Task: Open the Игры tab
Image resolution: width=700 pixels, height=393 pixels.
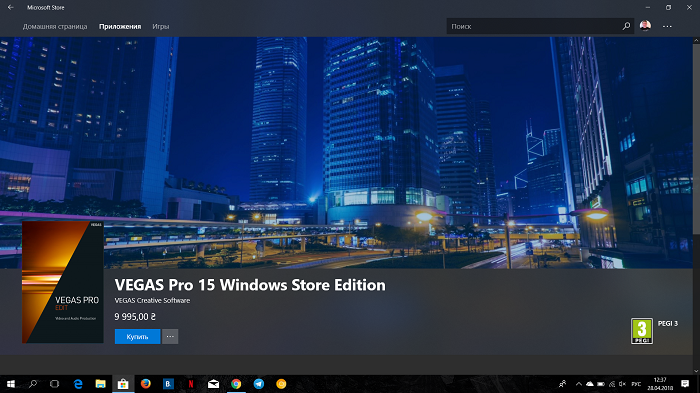Action: pos(161,27)
